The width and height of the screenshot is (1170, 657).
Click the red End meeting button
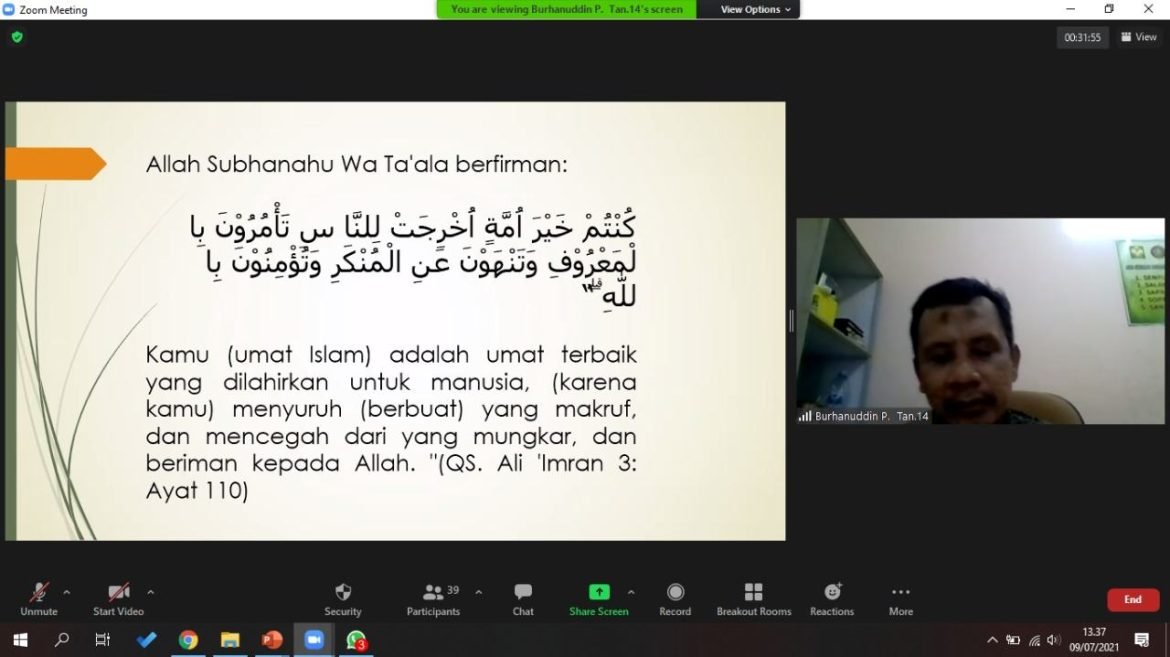coord(1132,600)
